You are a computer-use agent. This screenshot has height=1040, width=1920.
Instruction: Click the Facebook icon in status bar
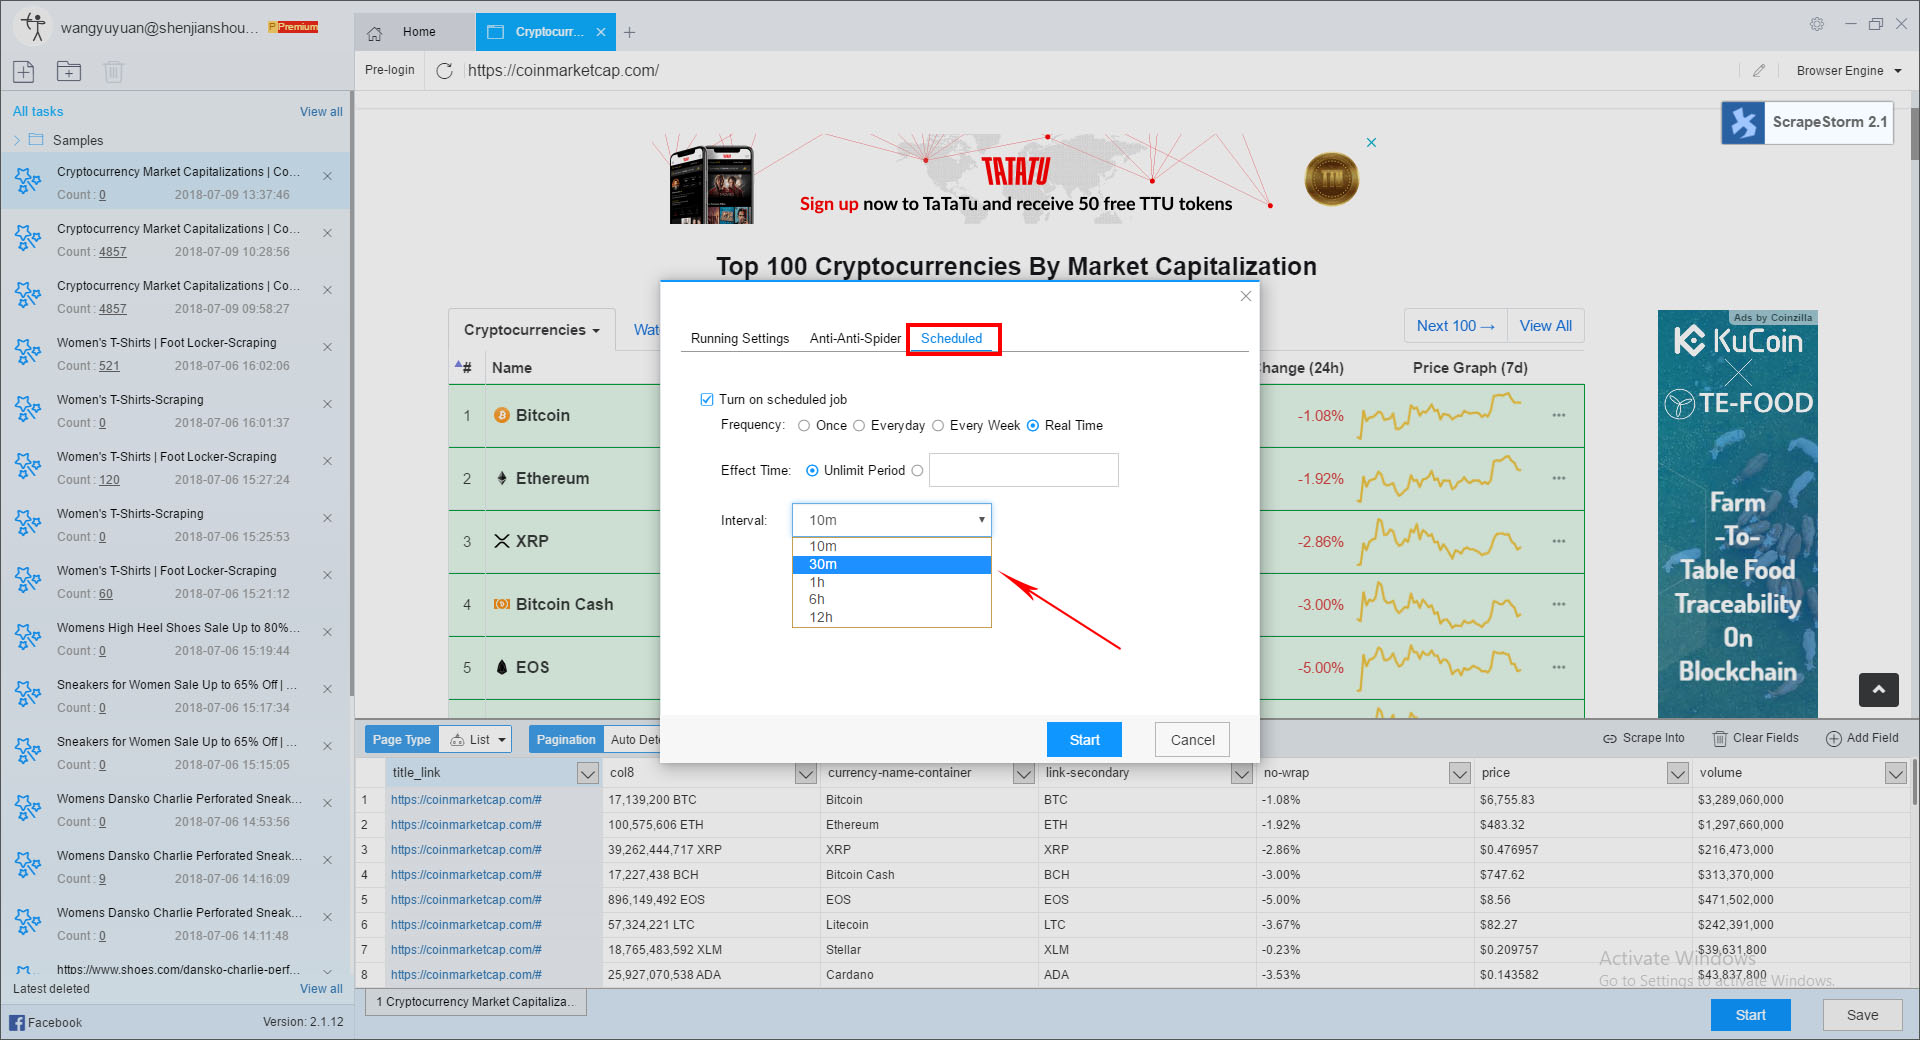[x=17, y=1022]
